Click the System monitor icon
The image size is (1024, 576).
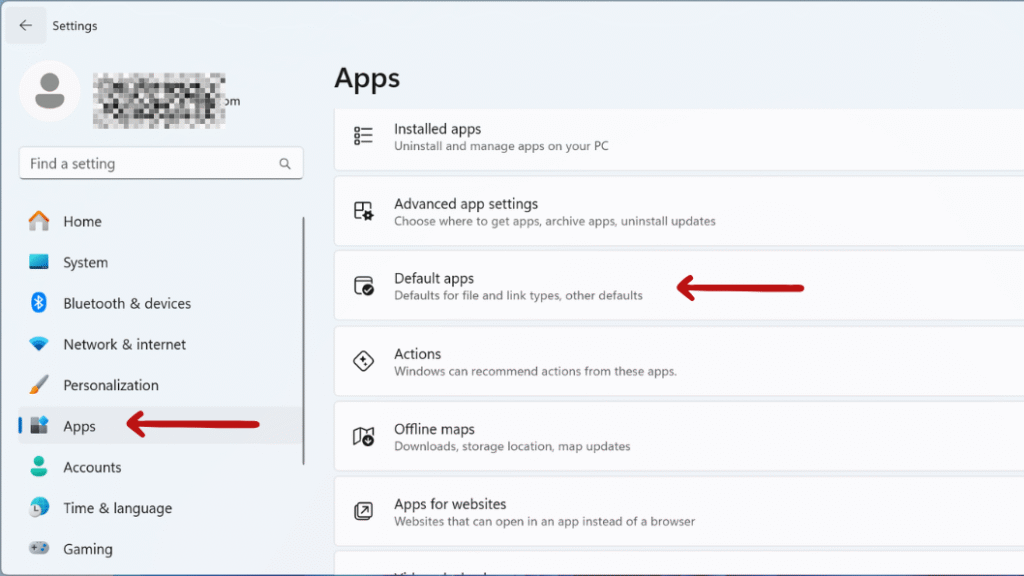coord(39,262)
